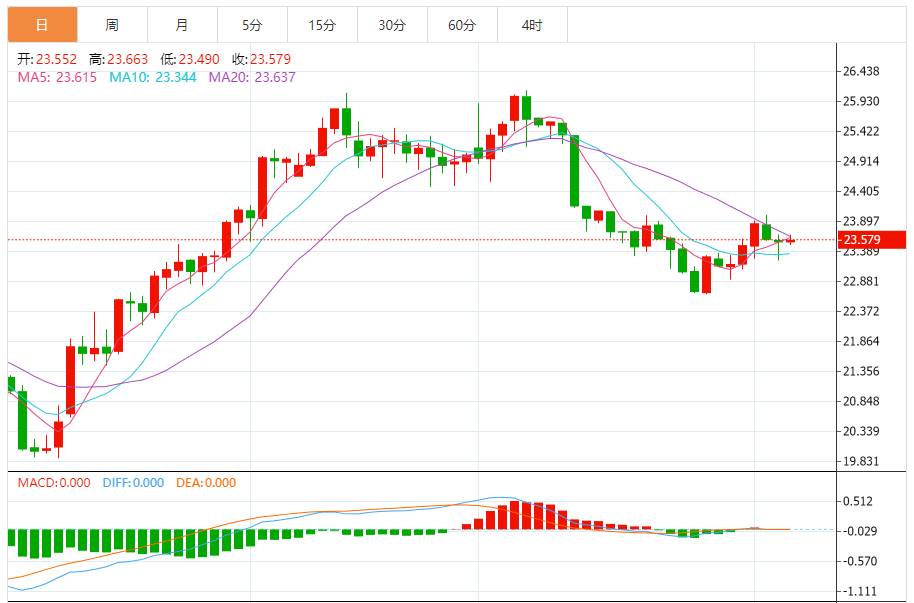The image size is (914, 603).
Task: Click the DIFF:0.000 indicator label
Action: (133, 483)
